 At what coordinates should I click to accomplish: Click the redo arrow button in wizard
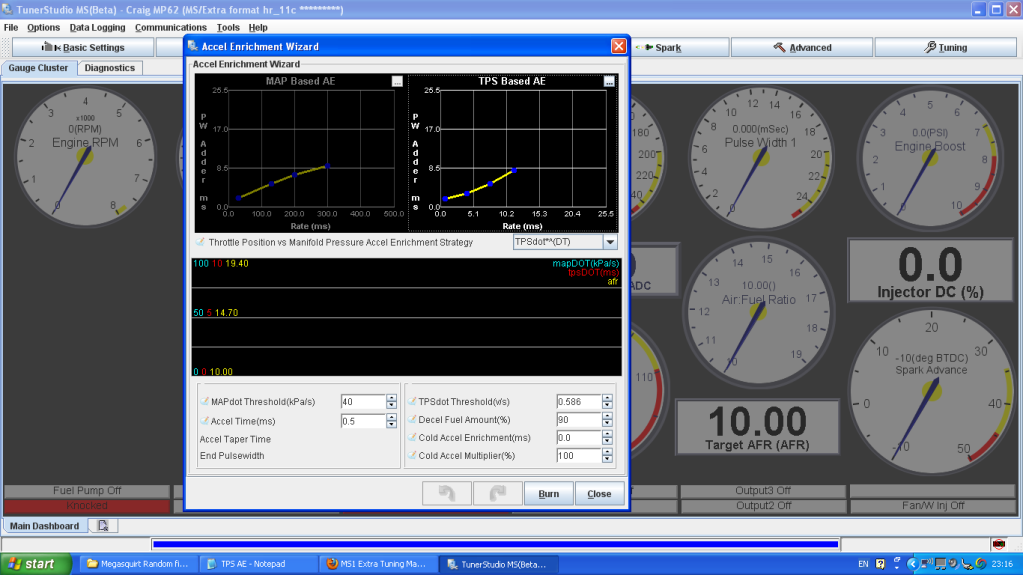pyautogui.click(x=498, y=493)
